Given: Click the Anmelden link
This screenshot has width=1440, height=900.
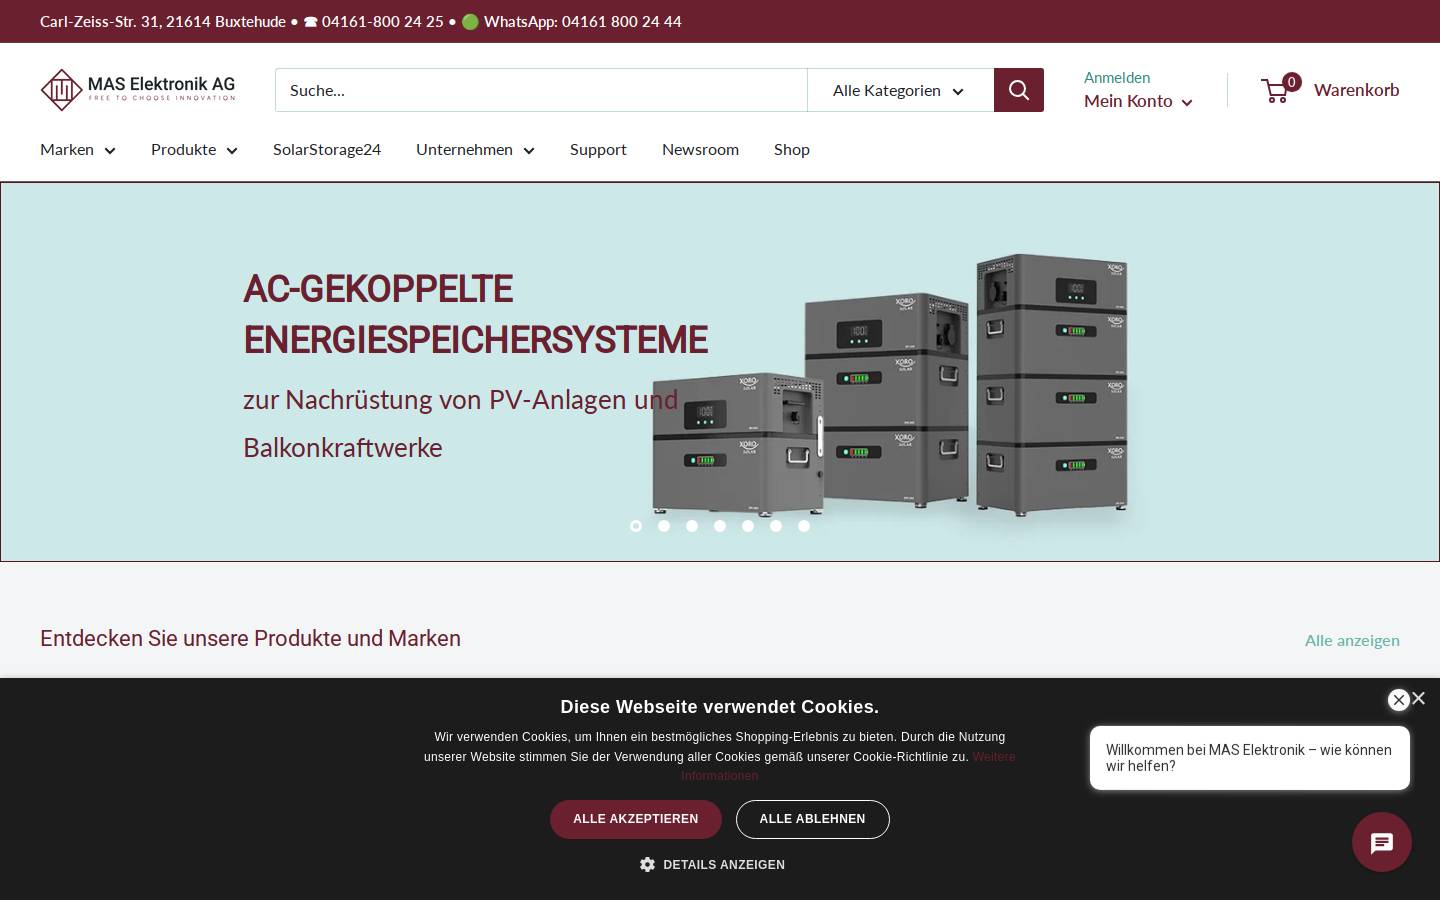Looking at the screenshot, I should (1117, 78).
